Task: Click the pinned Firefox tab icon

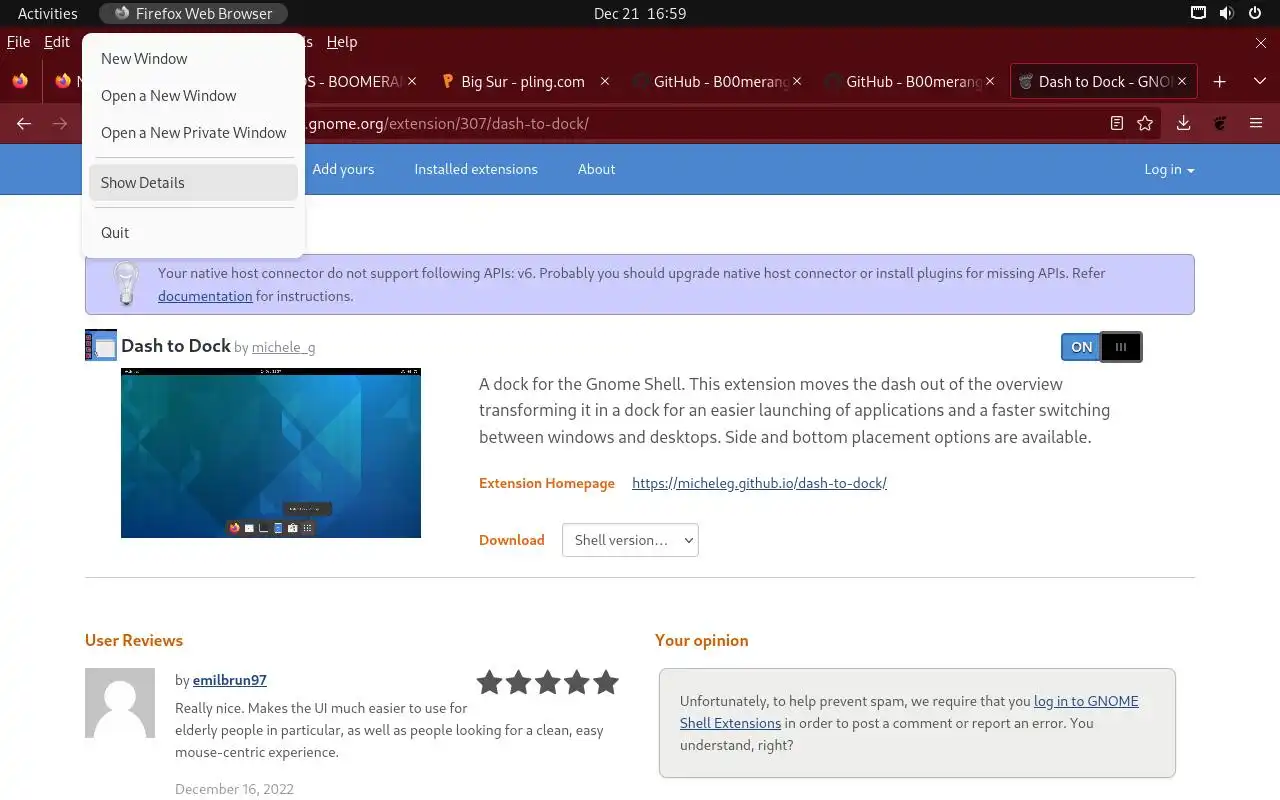Action: [20, 82]
